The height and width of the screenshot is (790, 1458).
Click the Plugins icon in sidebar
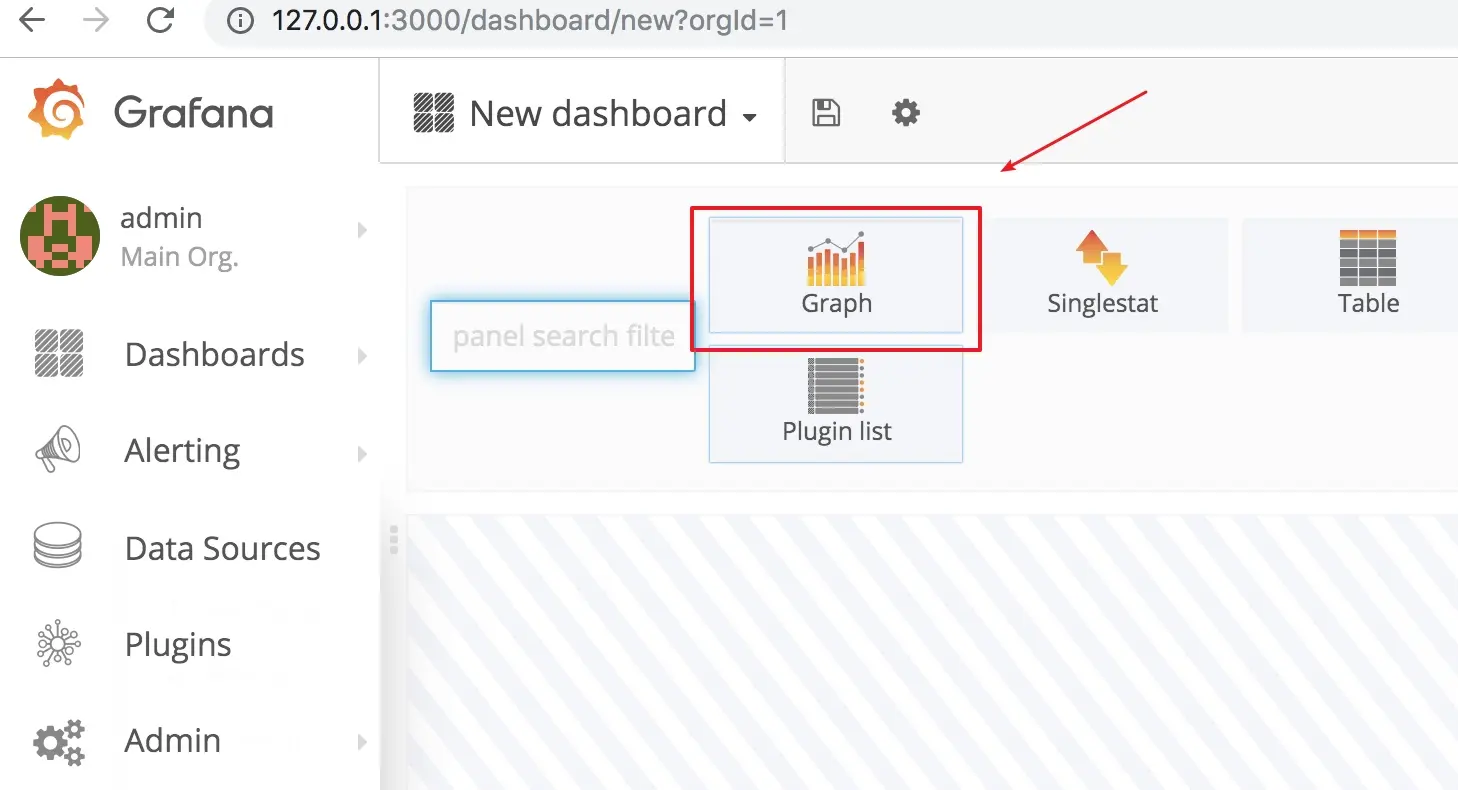pyautogui.click(x=58, y=644)
